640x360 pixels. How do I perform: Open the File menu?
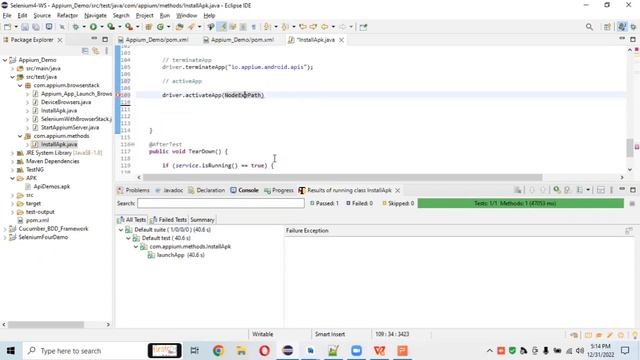click(7, 16)
